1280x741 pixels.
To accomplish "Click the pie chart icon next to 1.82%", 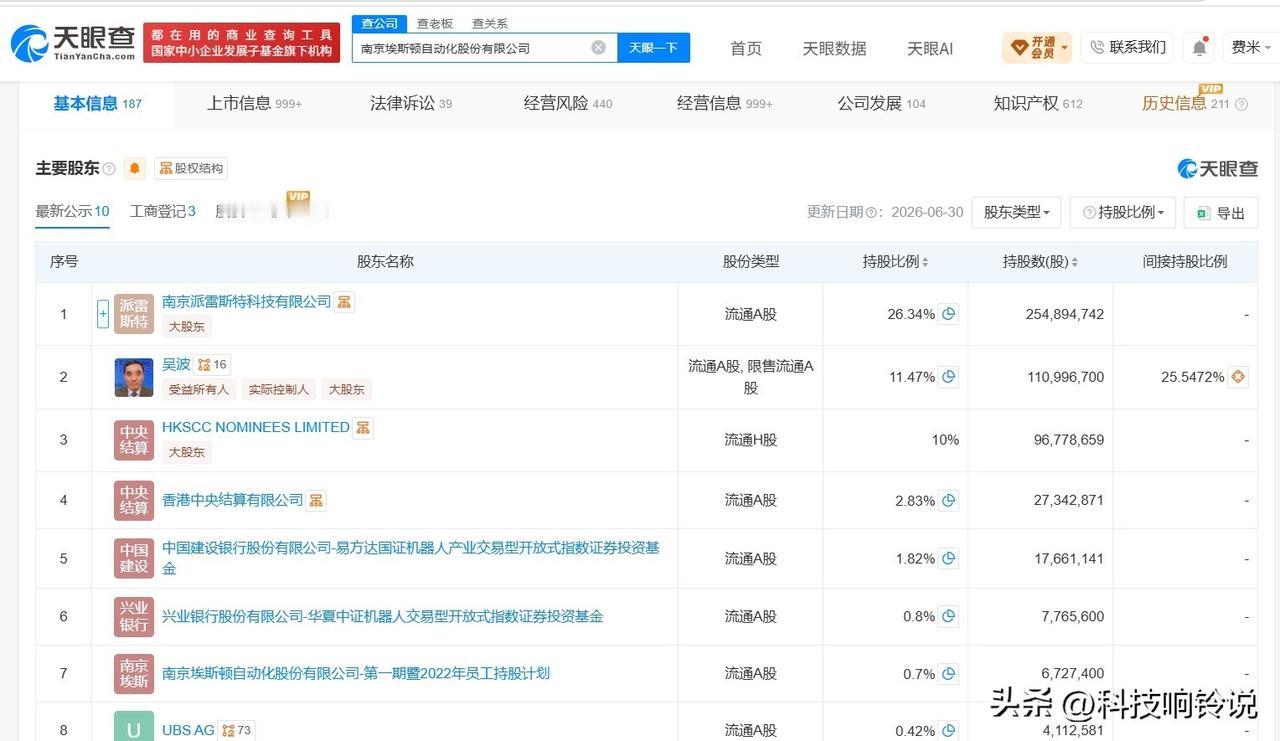I will [x=948, y=558].
